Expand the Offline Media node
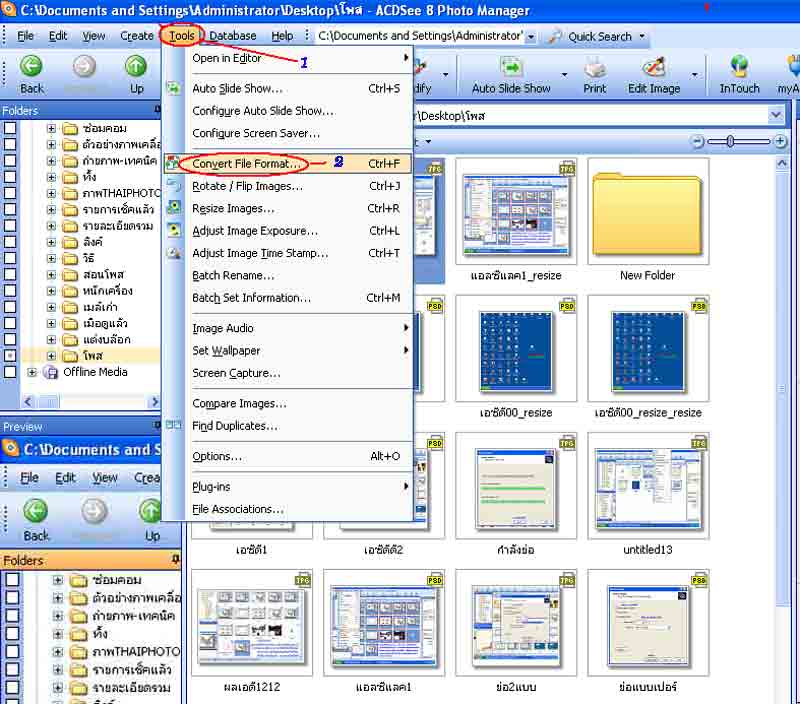 coord(32,372)
